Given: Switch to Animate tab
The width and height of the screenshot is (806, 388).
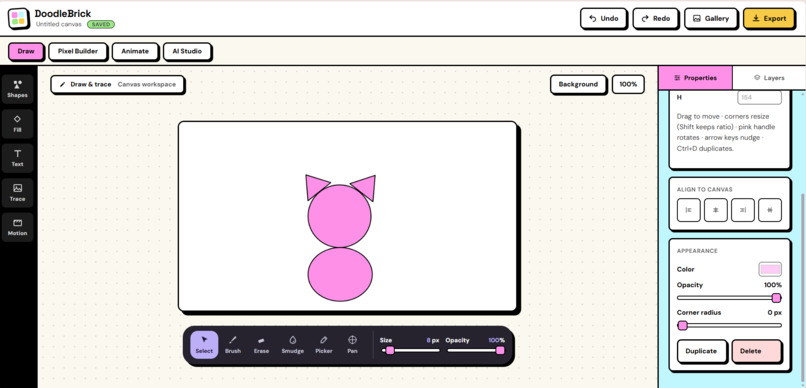Looking at the screenshot, I should 135,51.
